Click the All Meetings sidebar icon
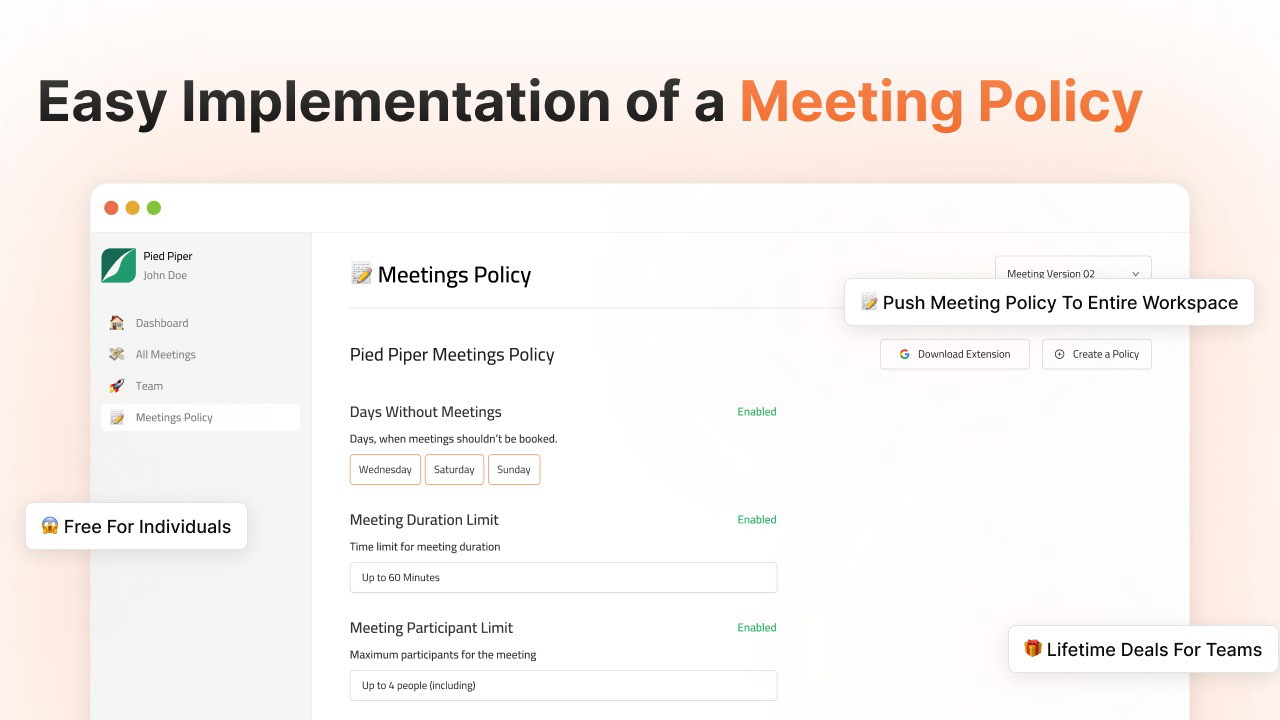Viewport: 1280px width, 720px height. [x=117, y=354]
